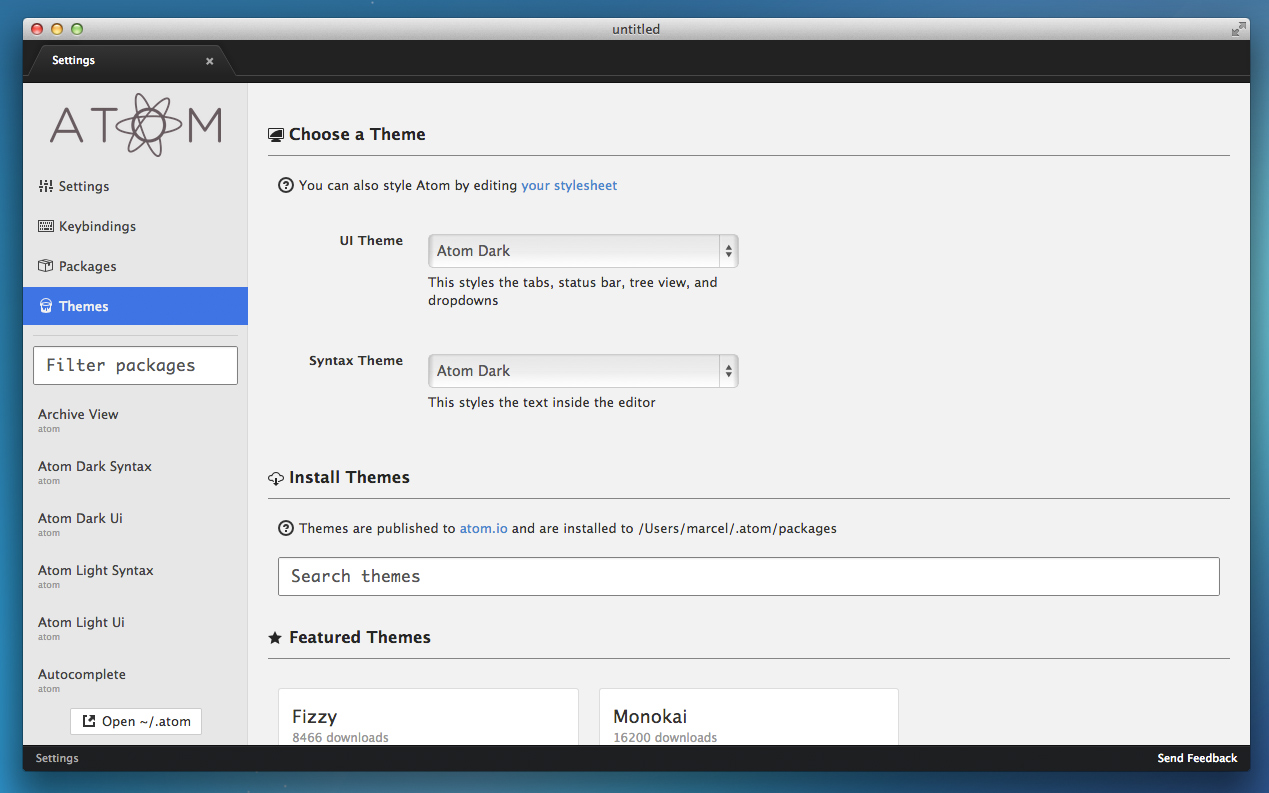Click the external link icon in Open ~/.atom button
This screenshot has width=1269, height=793.
pos(89,721)
